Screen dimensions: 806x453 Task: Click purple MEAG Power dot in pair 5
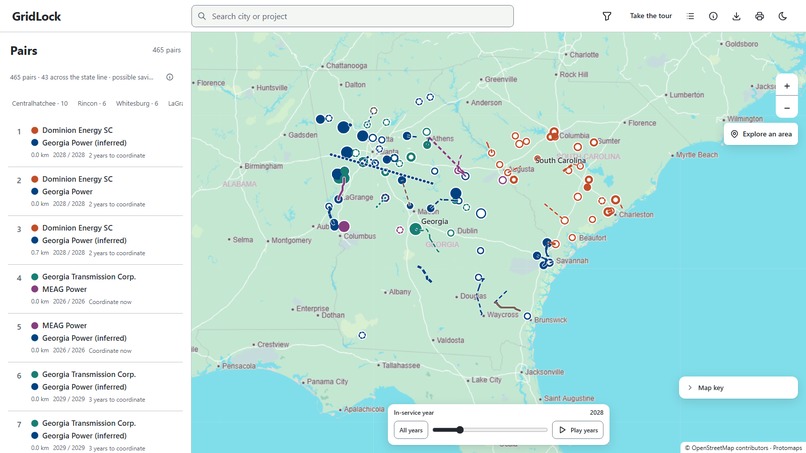(34, 325)
